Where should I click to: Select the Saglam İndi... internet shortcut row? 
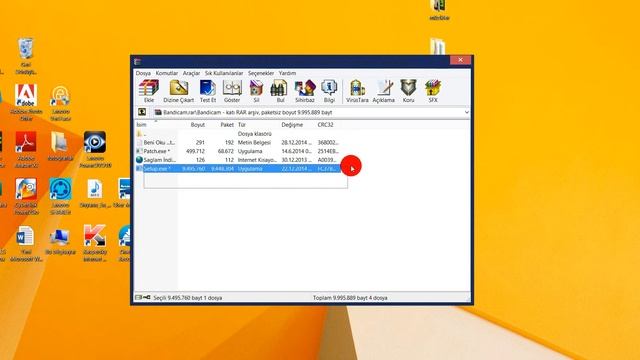coord(238,160)
